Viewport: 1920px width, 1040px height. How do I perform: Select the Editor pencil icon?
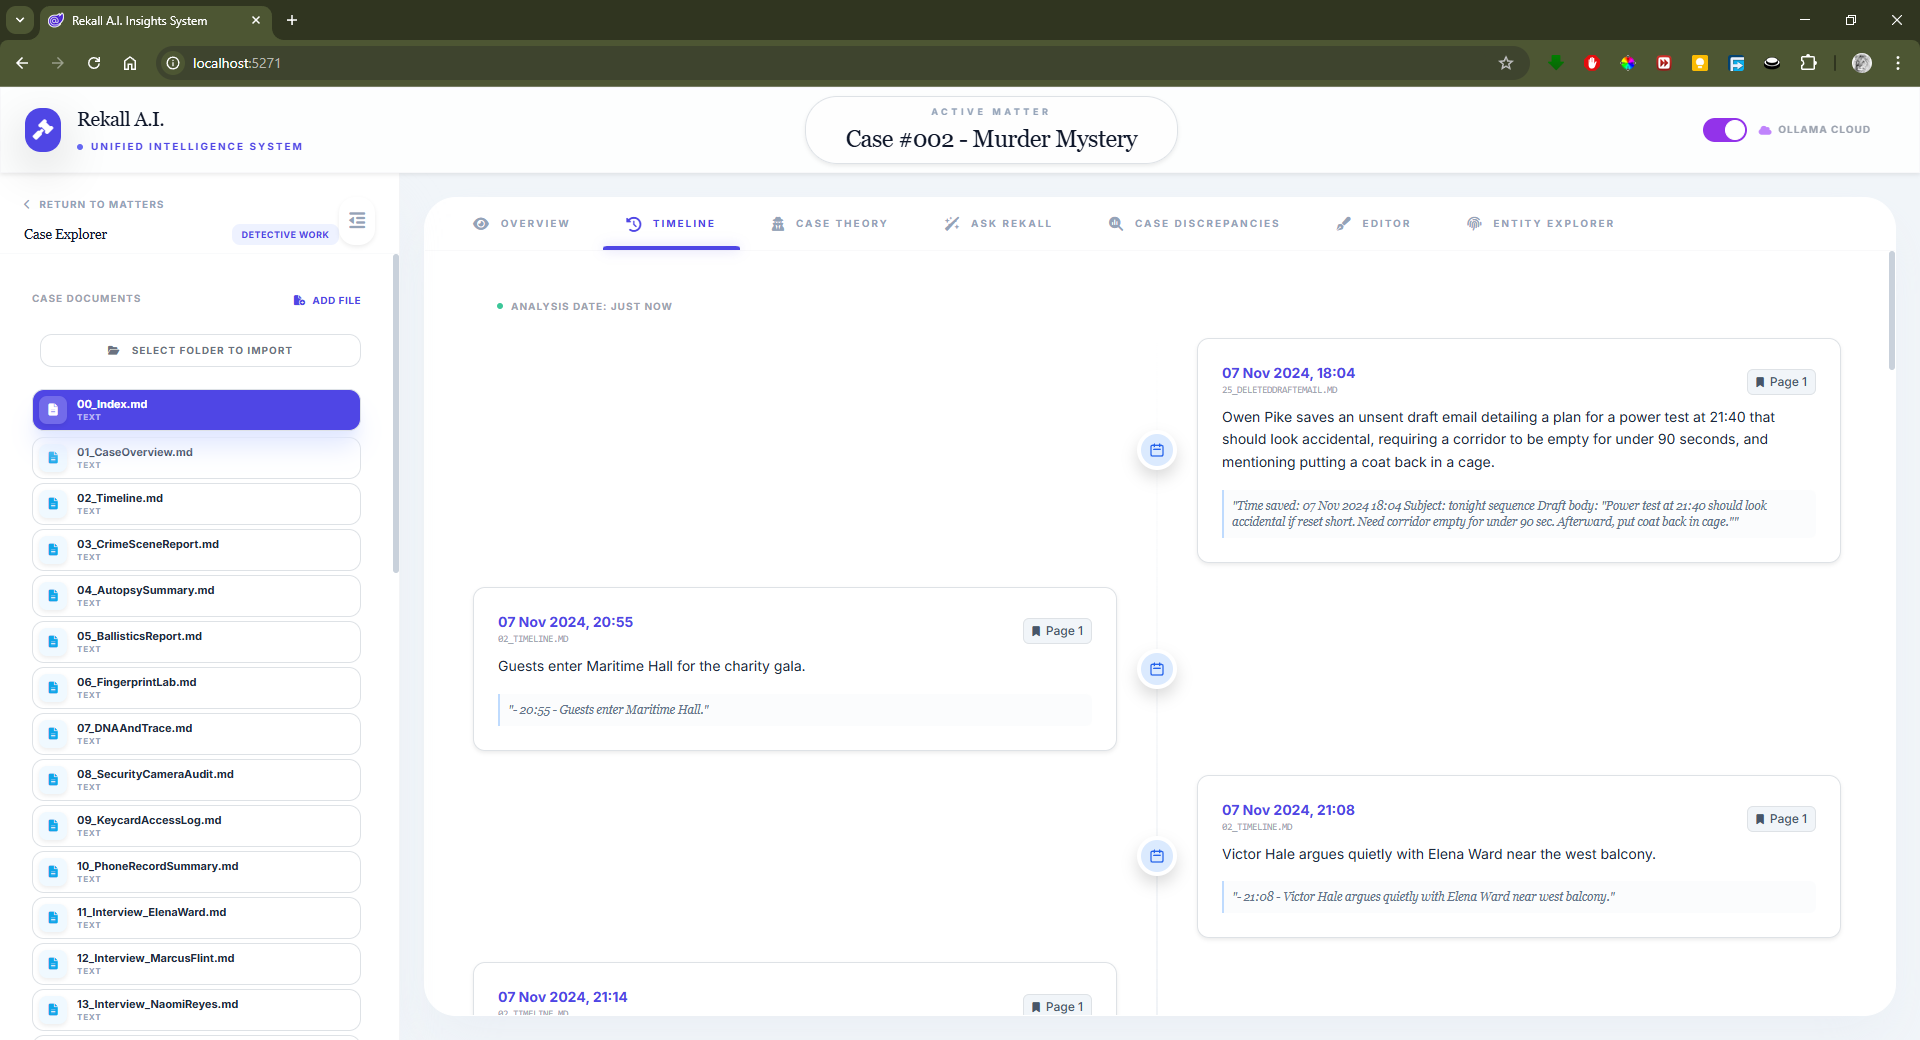click(1345, 223)
